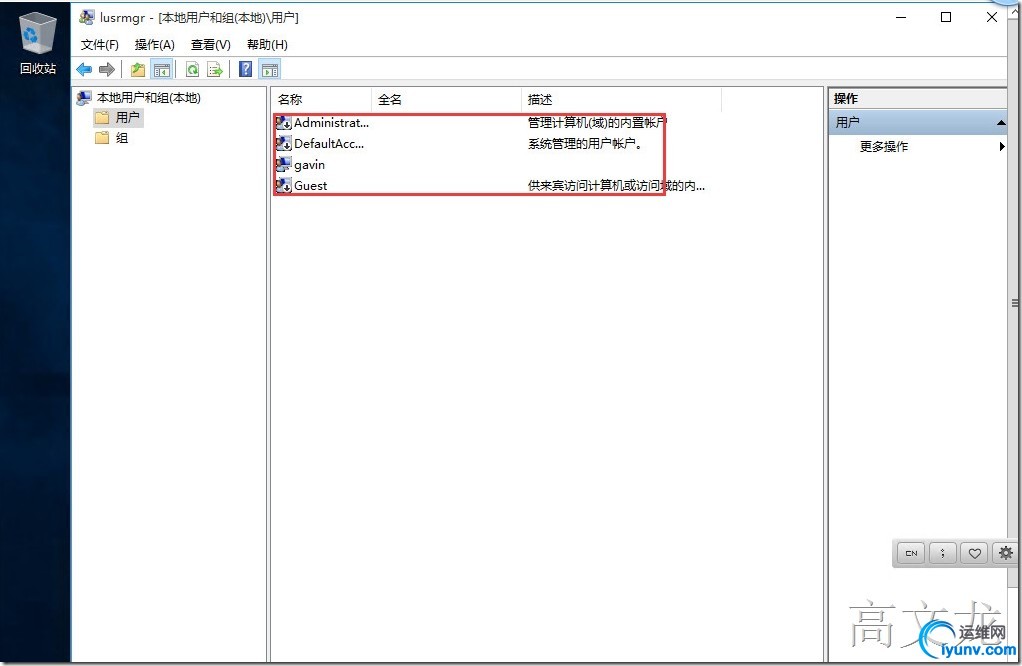This screenshot has height=666, width=1022.
Task: Open the 查看(V) menu
Action: tap(211, 44)
